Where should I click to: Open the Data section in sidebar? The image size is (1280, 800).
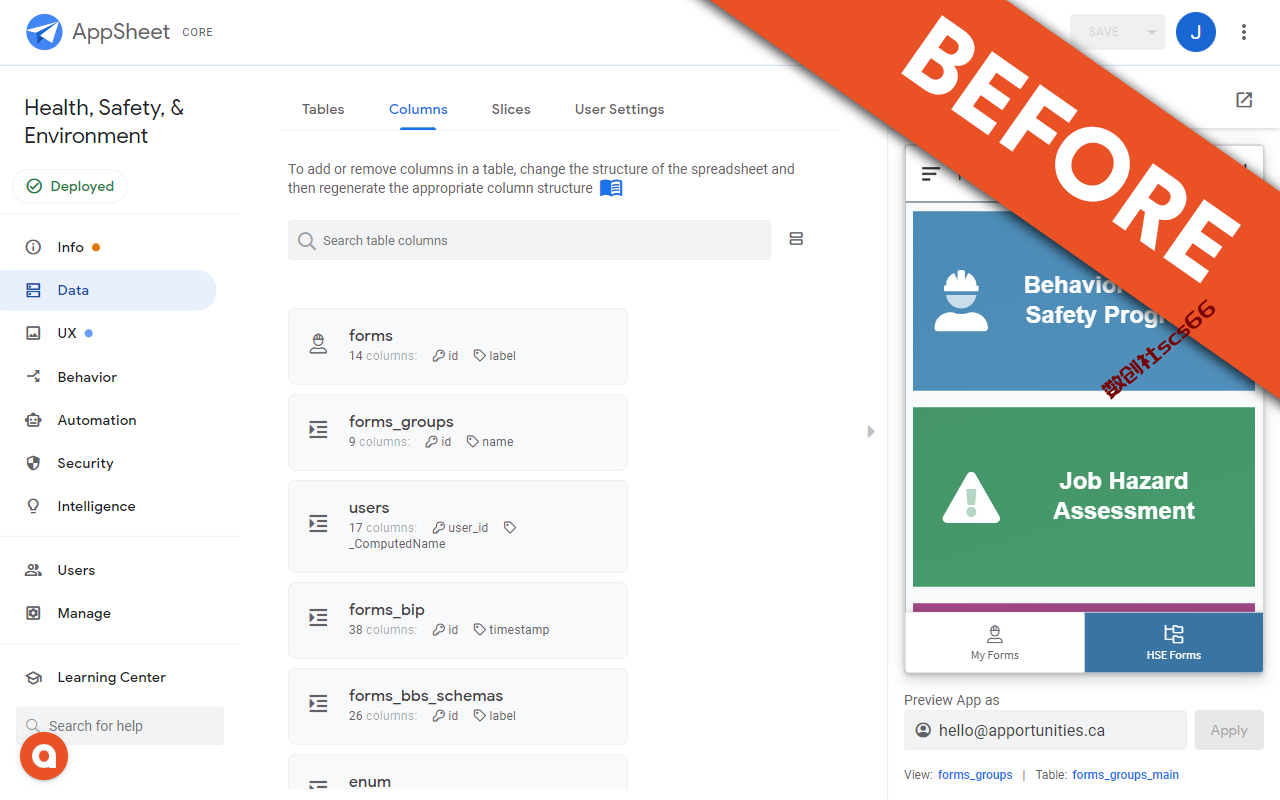tap(108, 290)
